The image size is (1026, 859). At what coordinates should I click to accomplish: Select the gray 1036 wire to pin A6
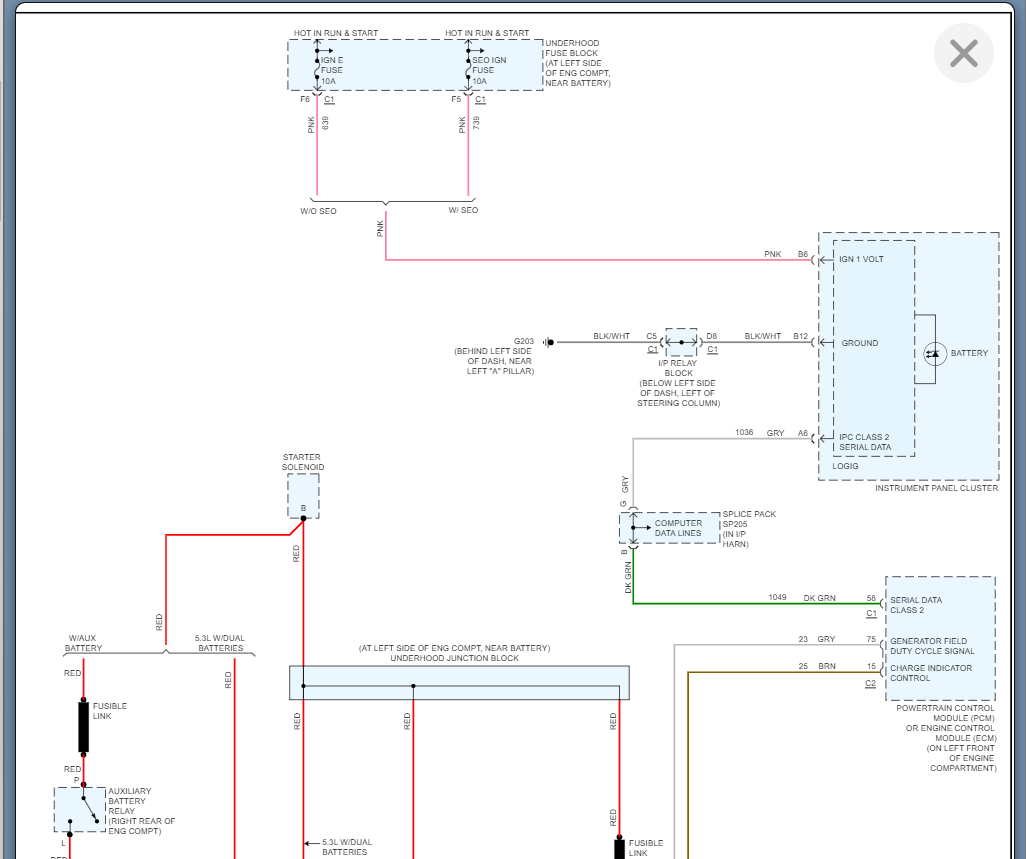tap(720, 438)
